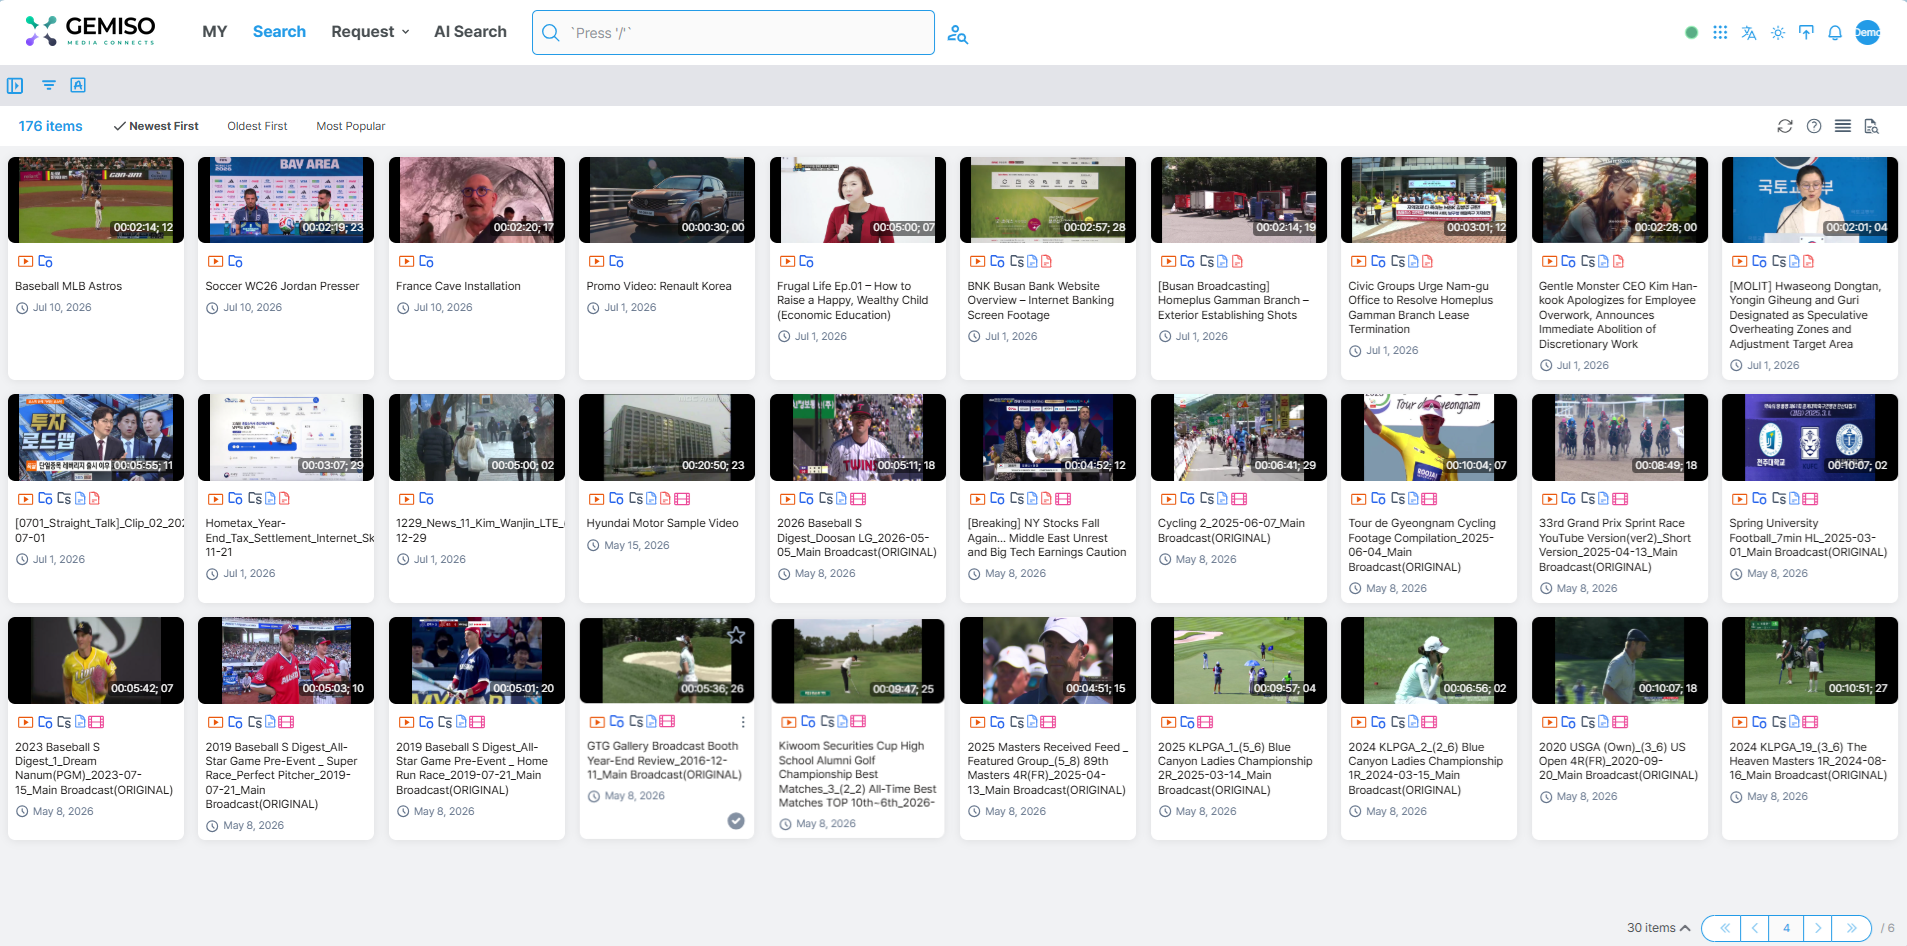This screenshot has width=1907, height=946.
Task: Toggle light/dark theme sun icon
Action: coord(1778,32)
